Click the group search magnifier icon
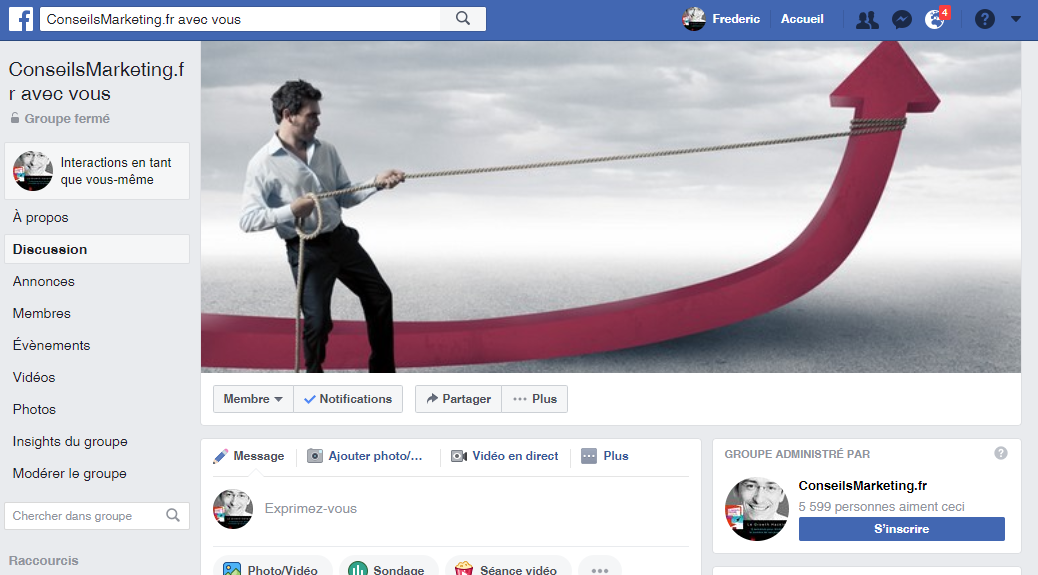 click(x=173, y=515)
